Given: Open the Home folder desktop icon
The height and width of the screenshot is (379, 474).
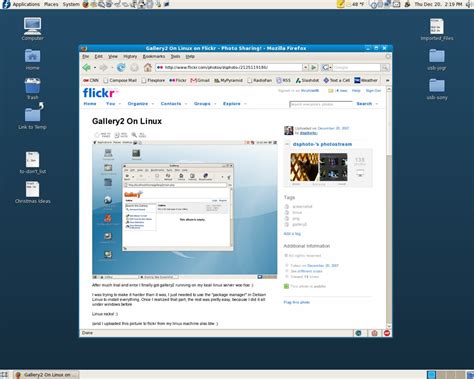Looking at the screenshot, I should tap(33, 59).
